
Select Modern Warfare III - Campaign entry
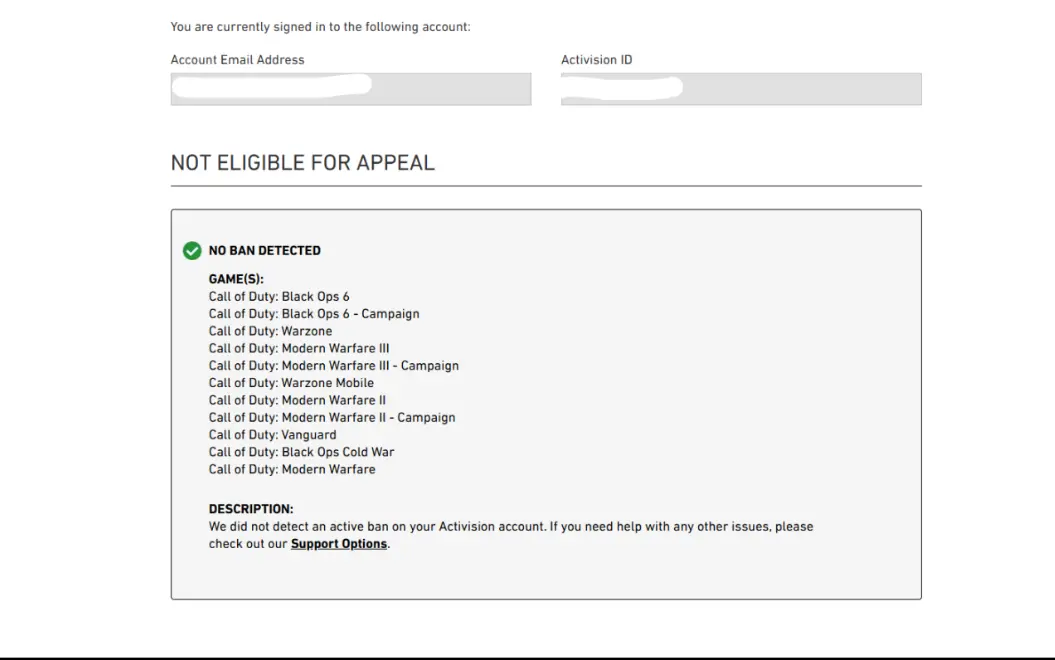coord(333,366)
